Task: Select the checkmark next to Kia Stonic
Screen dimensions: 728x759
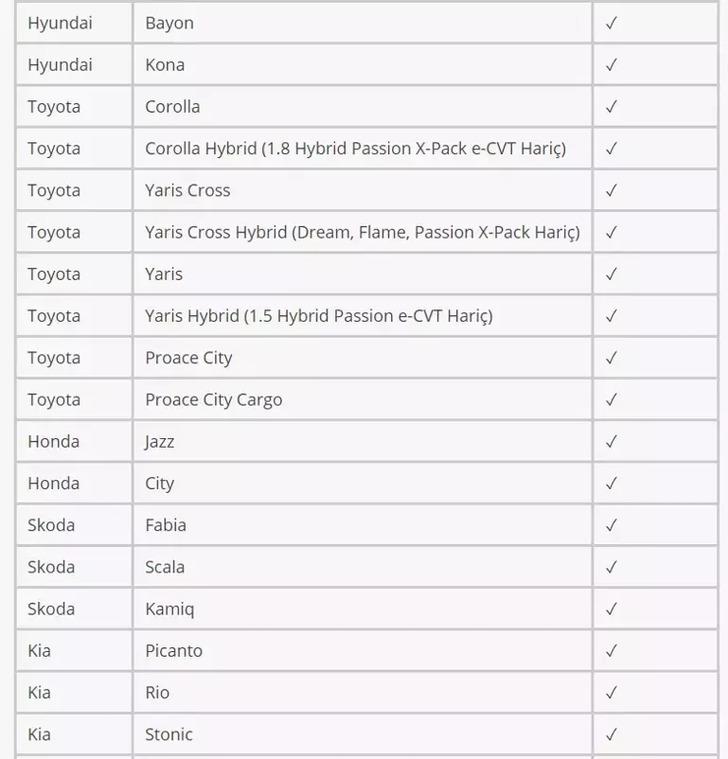Action: (611, 735)
